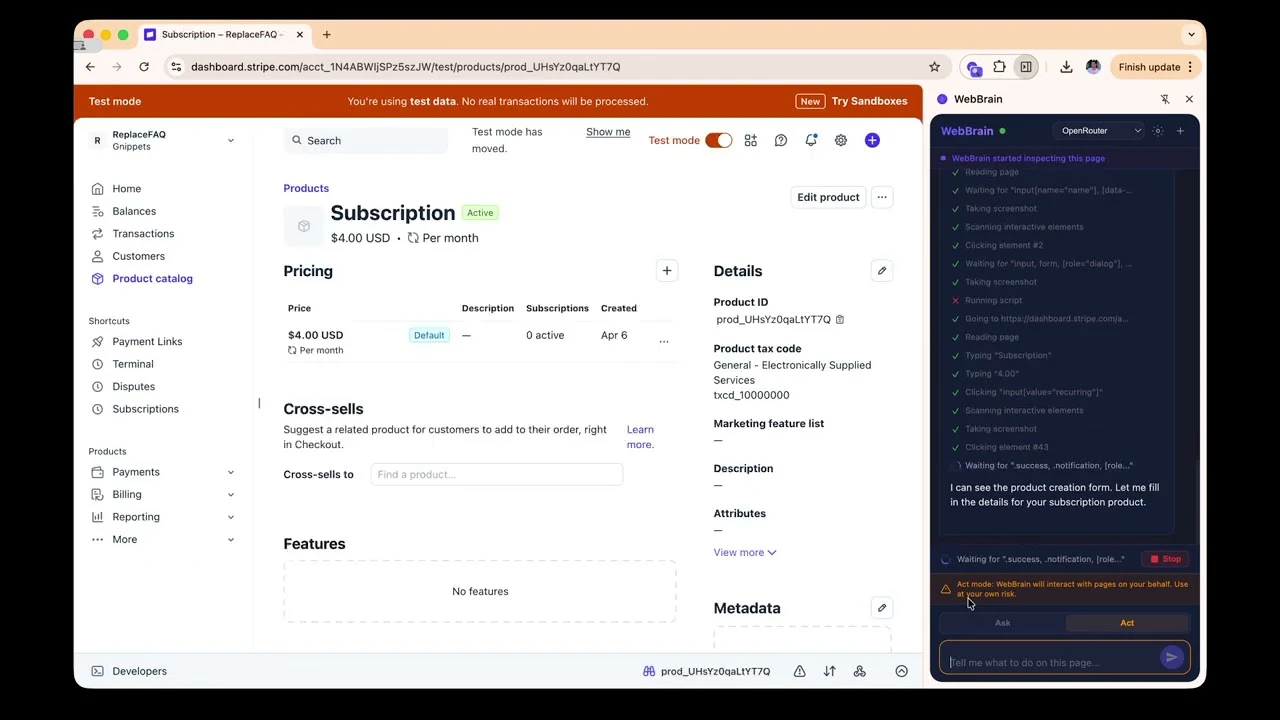This screenshot has width=1280, height=720.
Task: Open Disputes shortcut
Action: (x=133, y=387)
